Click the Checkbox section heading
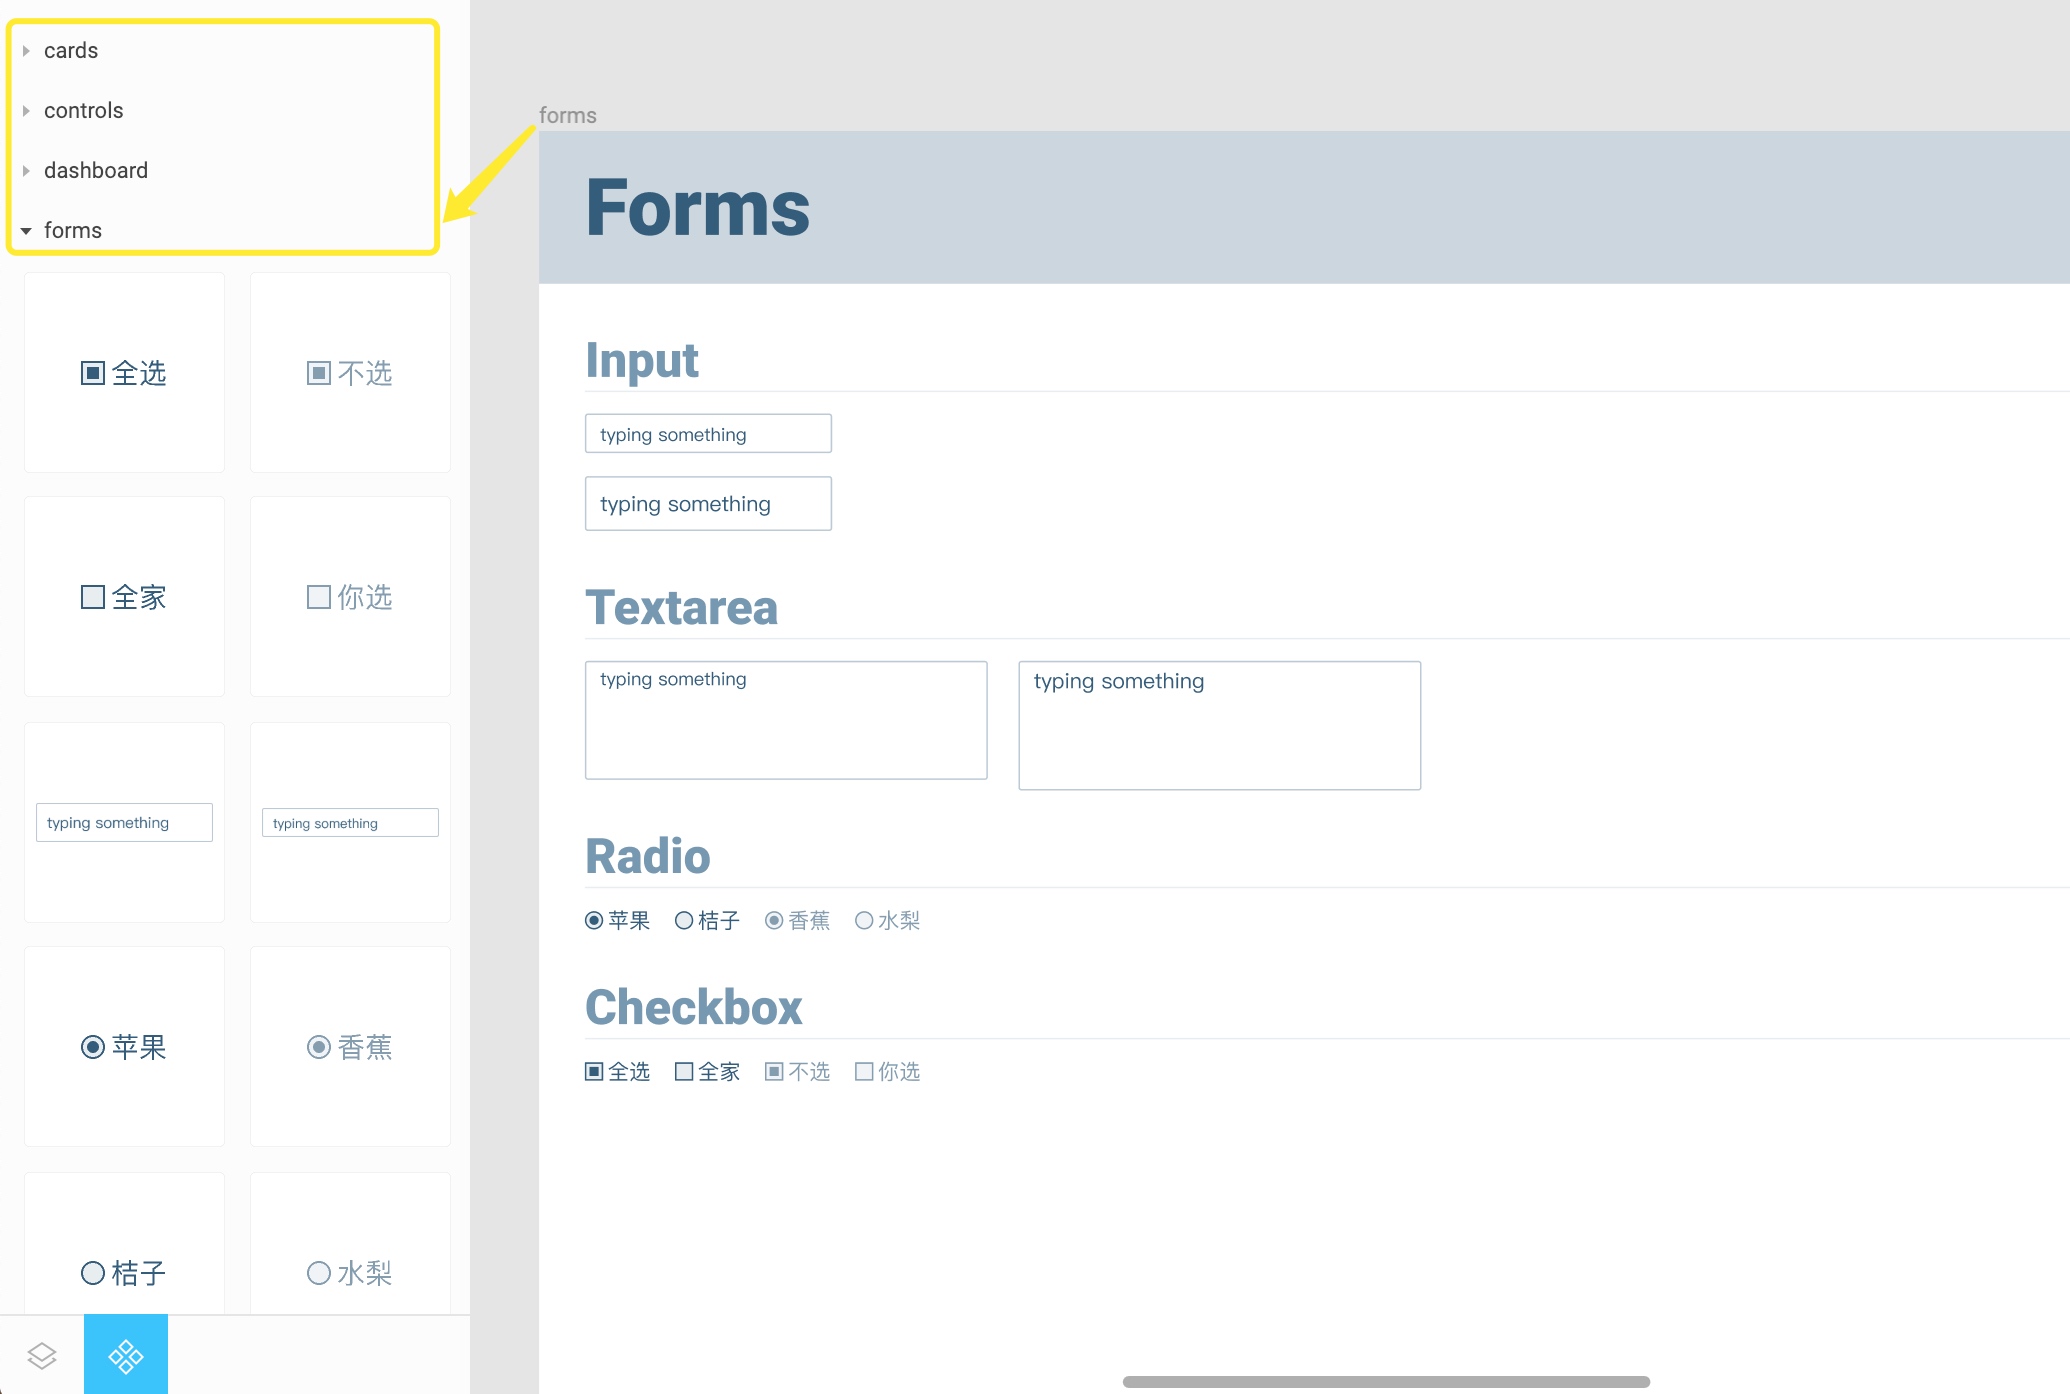This screenshot has height=1394, width=2070. tap(694, 1008)
